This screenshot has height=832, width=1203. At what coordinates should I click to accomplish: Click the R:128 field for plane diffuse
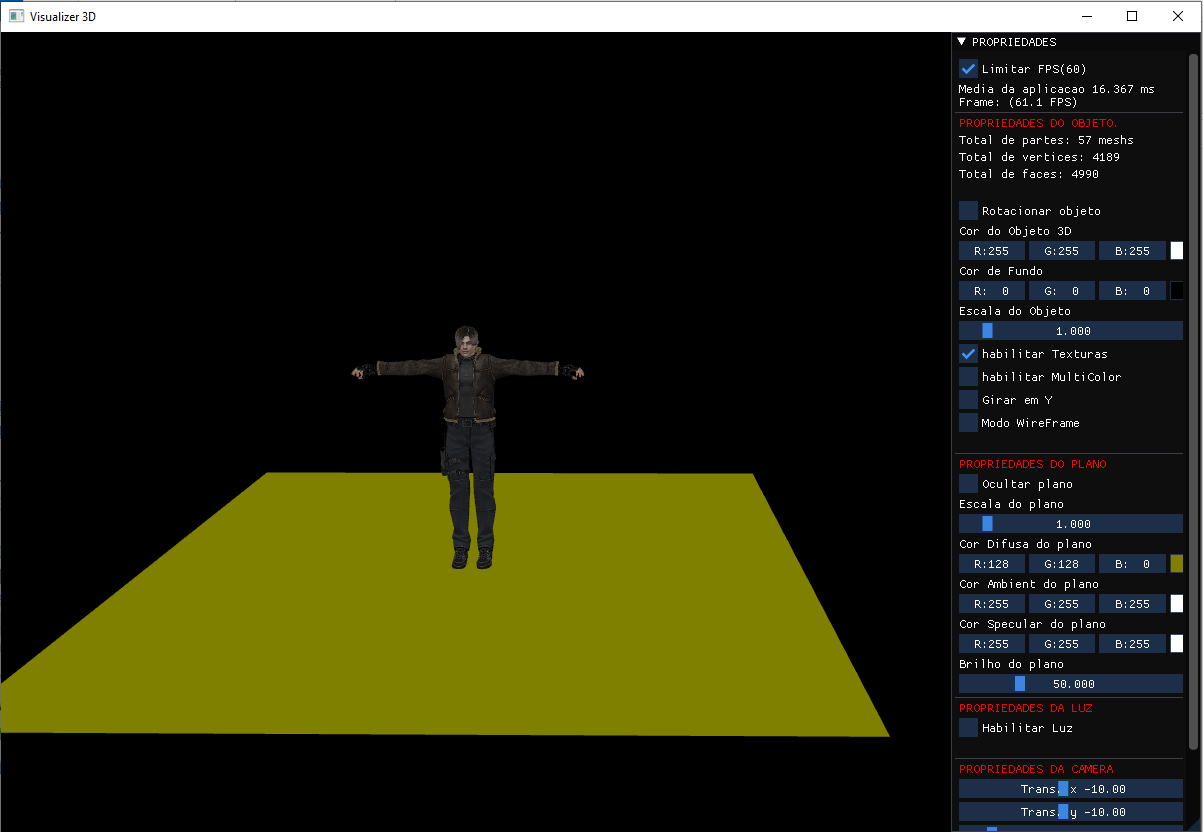(x=991, y=563)
